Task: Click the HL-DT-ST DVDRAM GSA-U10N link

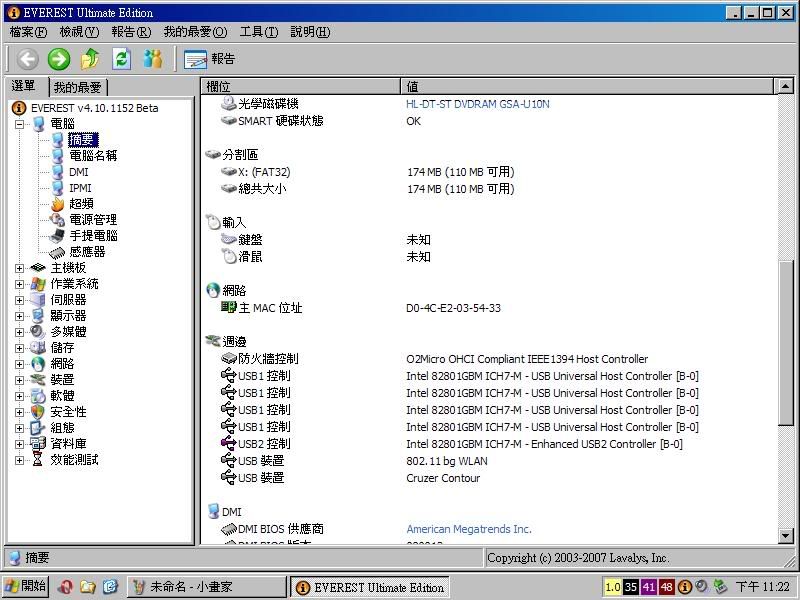Action: 478,104
